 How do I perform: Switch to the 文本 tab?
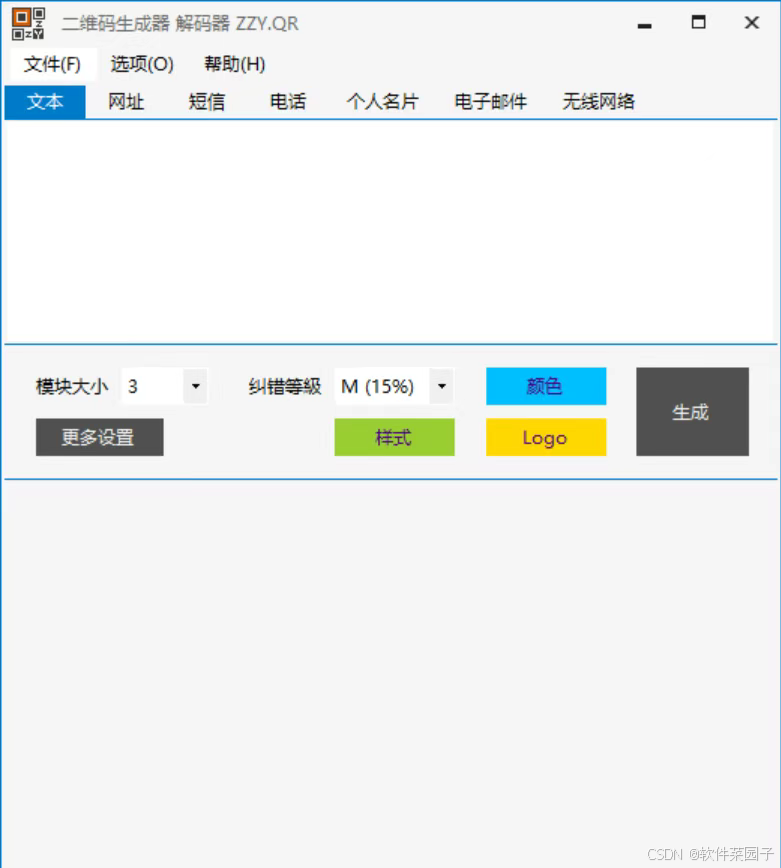coord(45,102)
